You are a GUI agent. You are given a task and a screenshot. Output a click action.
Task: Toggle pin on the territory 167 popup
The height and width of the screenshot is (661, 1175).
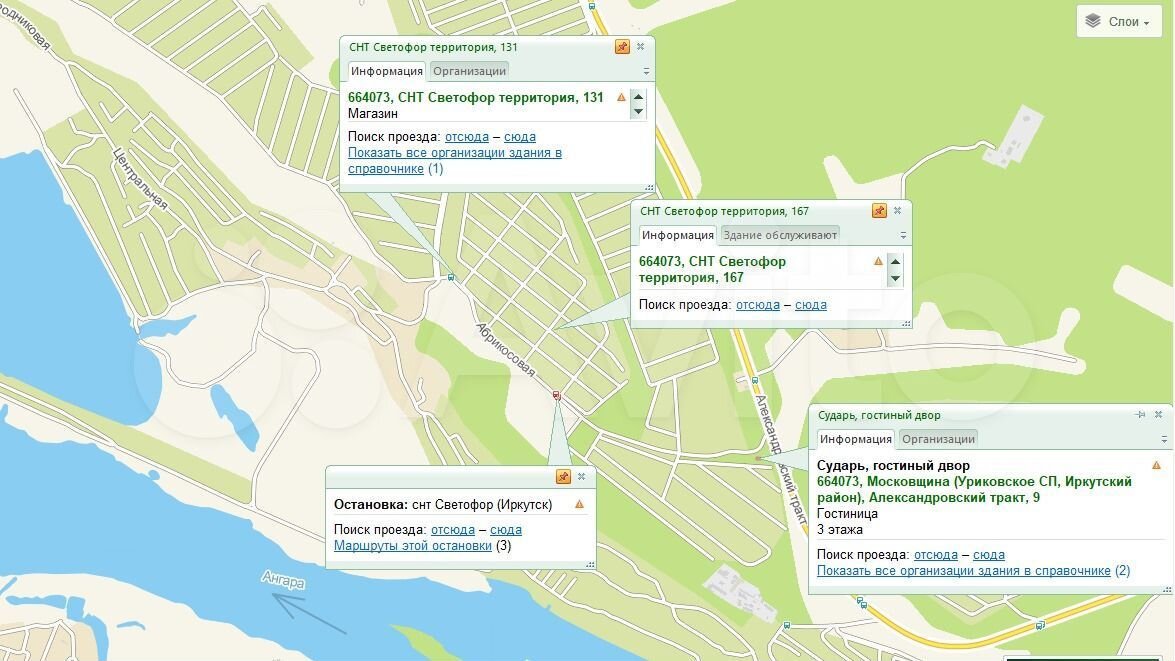(879, 211)
